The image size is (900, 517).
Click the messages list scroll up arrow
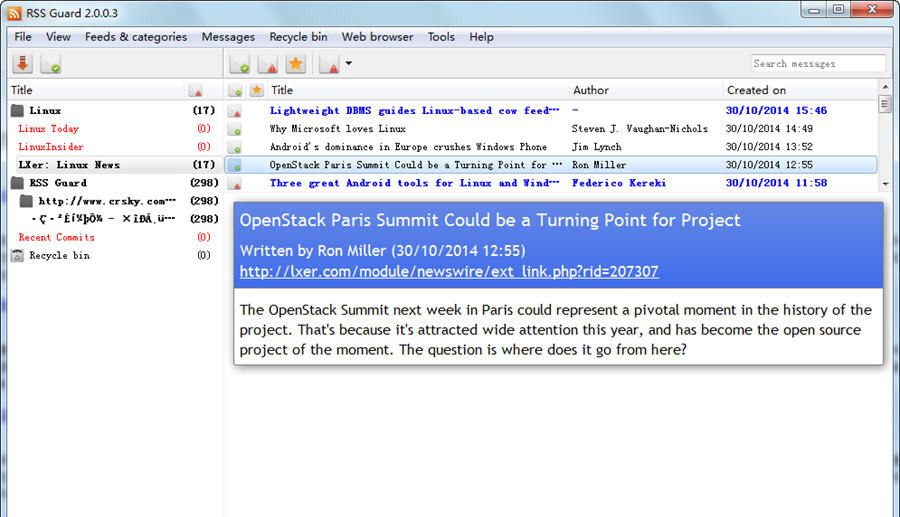click(885, 87)
